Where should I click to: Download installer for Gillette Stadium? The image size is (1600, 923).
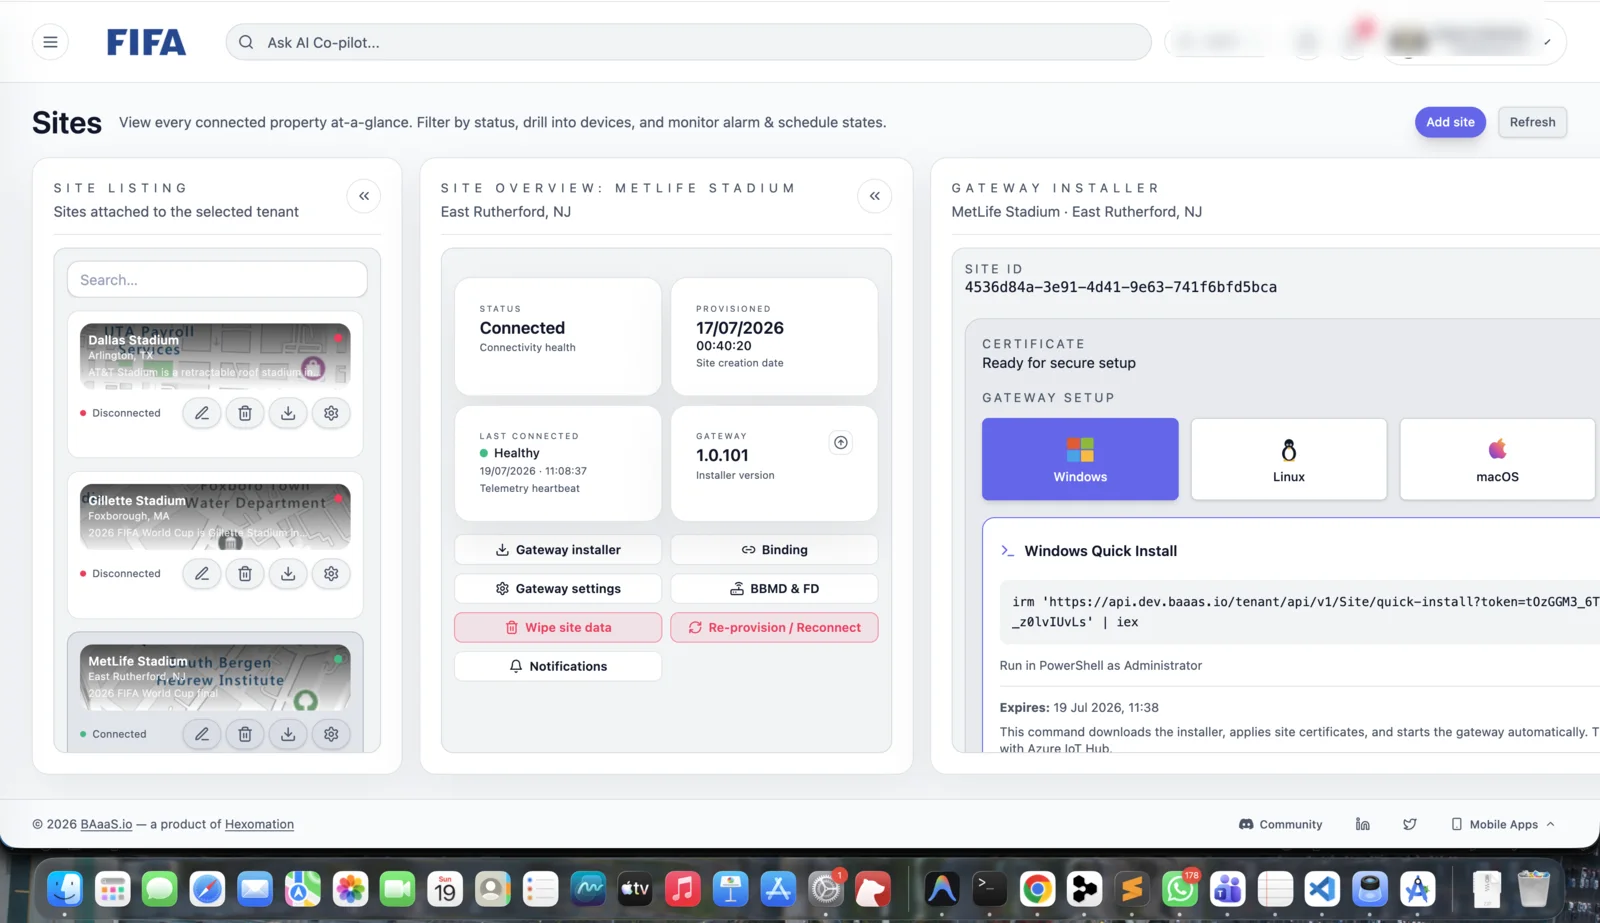[288, 574]
